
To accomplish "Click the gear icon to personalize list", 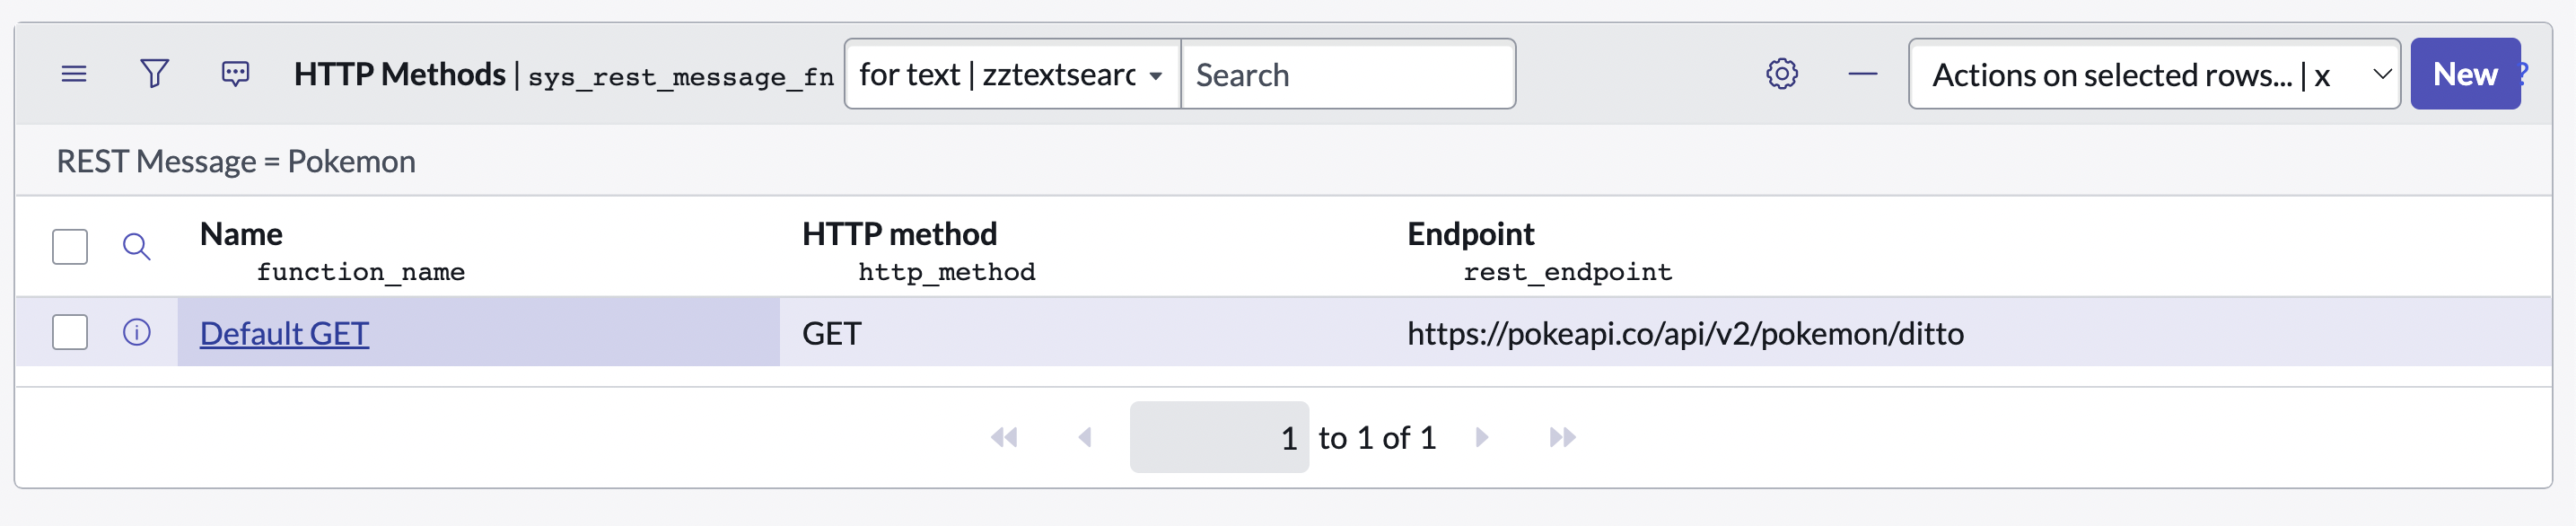I will (x=1781, y=74).
